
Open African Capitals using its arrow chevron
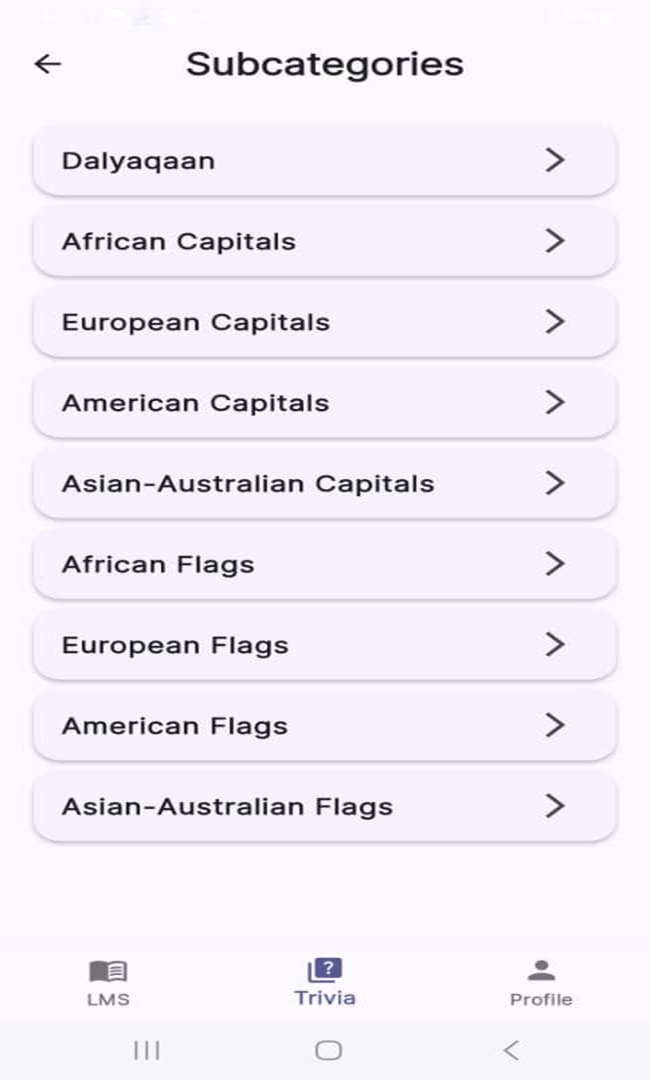point(557,241)
